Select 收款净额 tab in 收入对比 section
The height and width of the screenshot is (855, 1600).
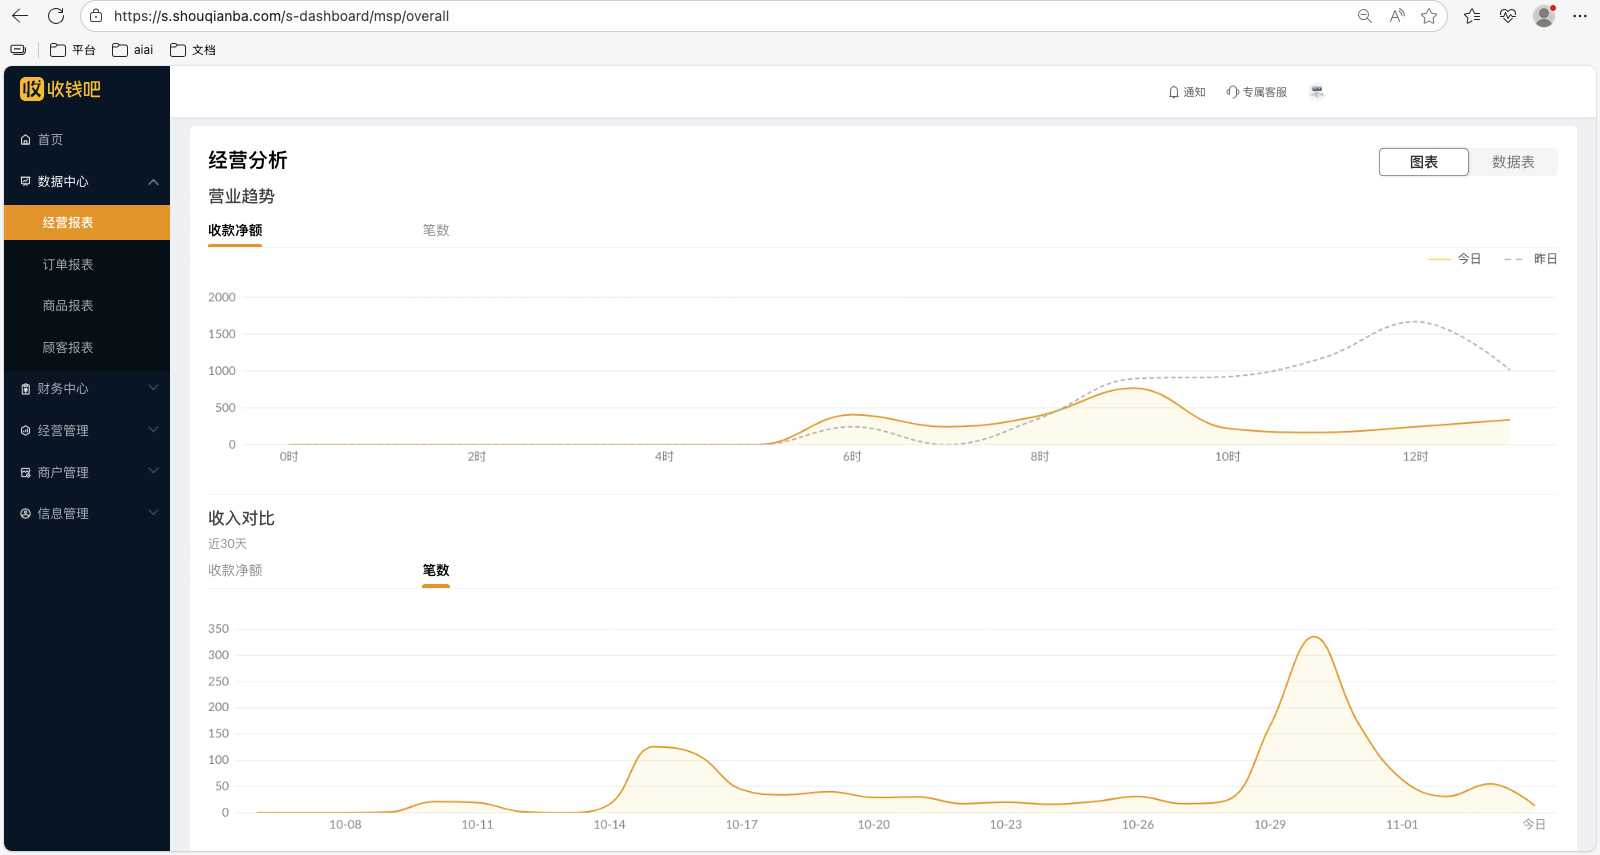[235, 570]
